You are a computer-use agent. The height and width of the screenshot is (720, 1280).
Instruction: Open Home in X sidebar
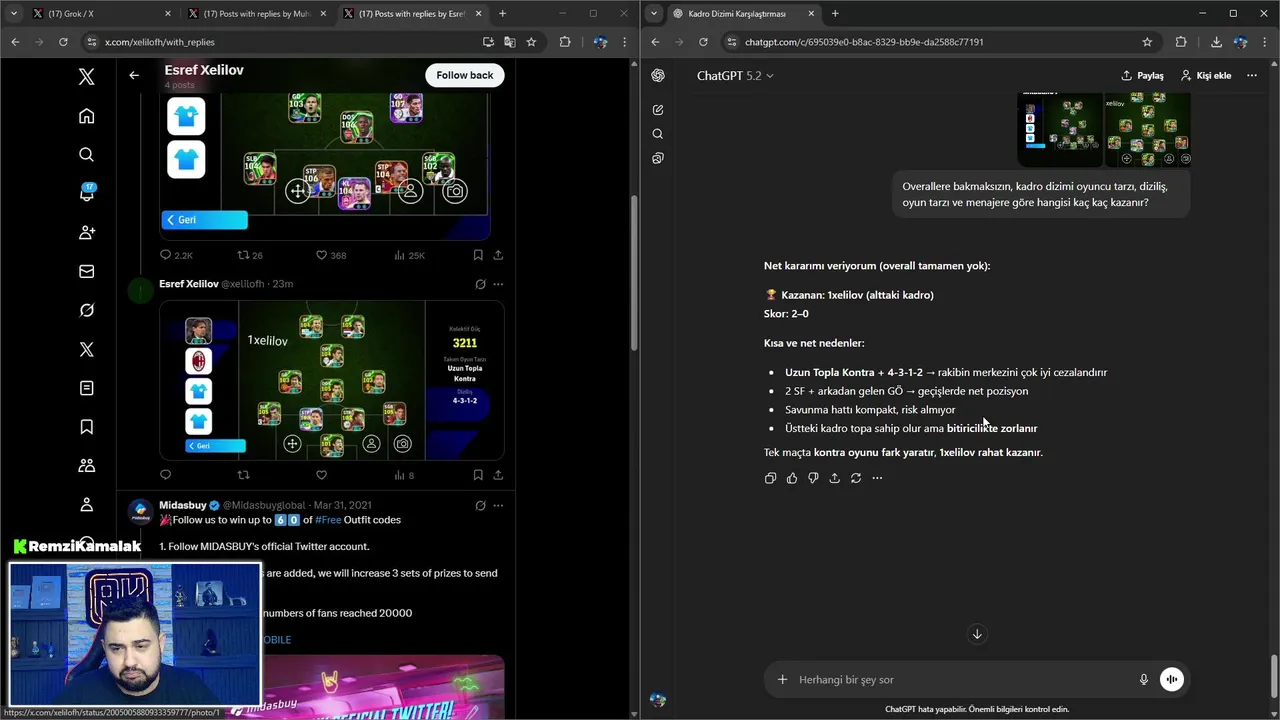pos(87,116)
